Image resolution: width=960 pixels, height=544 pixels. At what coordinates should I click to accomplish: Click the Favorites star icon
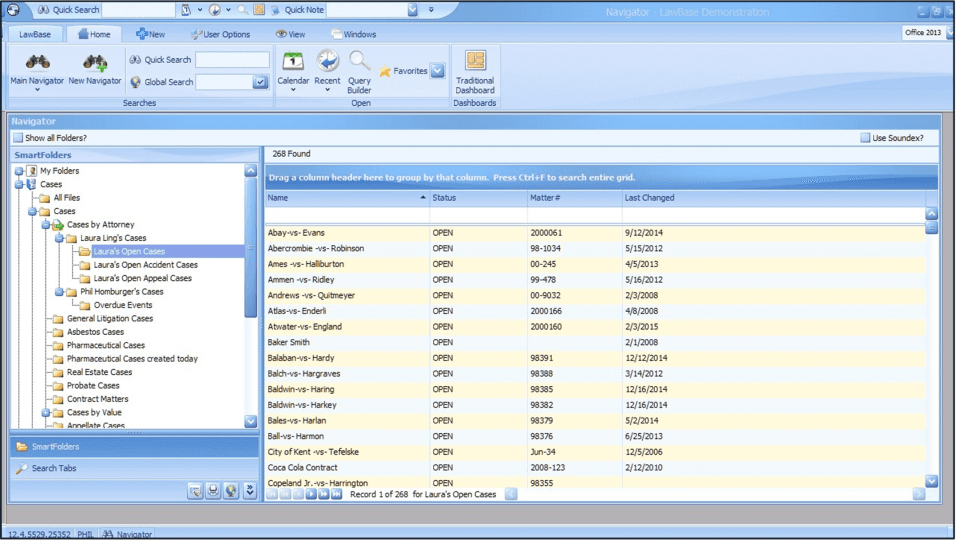(385, 72)
